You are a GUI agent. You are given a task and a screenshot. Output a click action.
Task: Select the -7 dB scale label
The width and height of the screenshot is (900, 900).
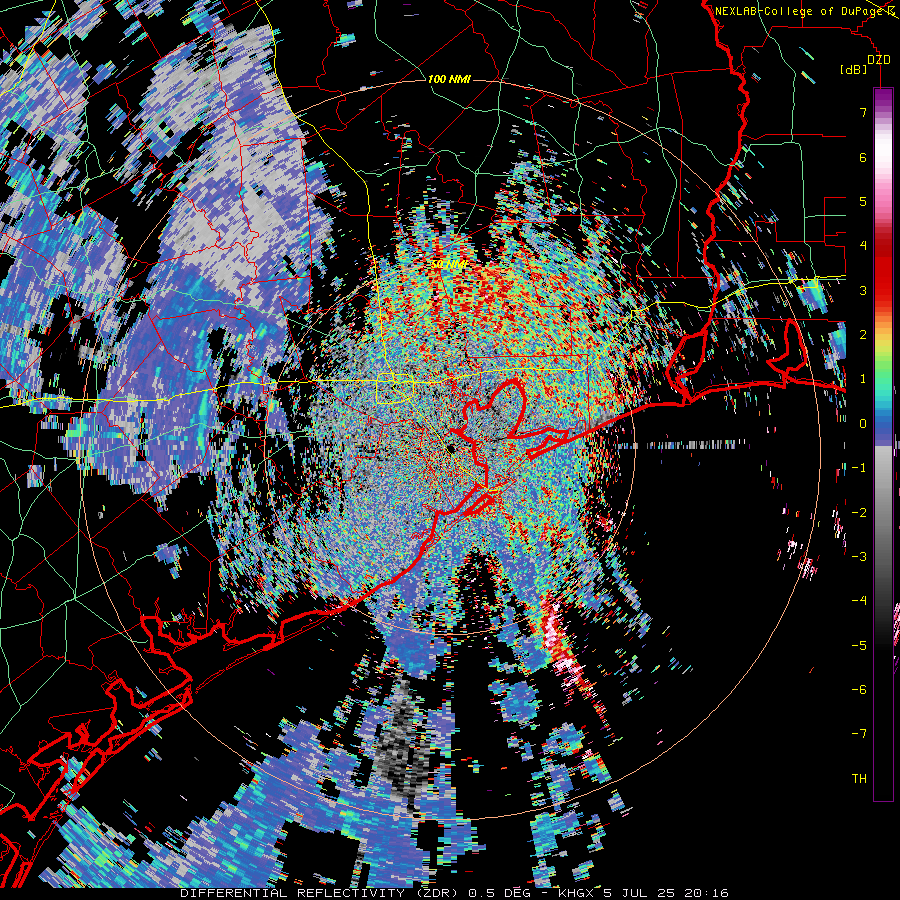coord(859,734)
